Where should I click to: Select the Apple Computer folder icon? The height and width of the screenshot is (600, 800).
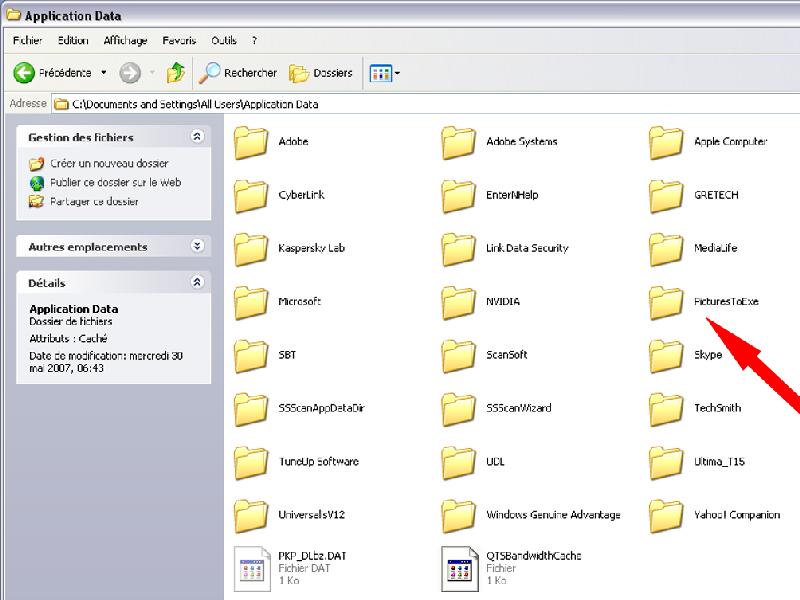pos(666,143)
